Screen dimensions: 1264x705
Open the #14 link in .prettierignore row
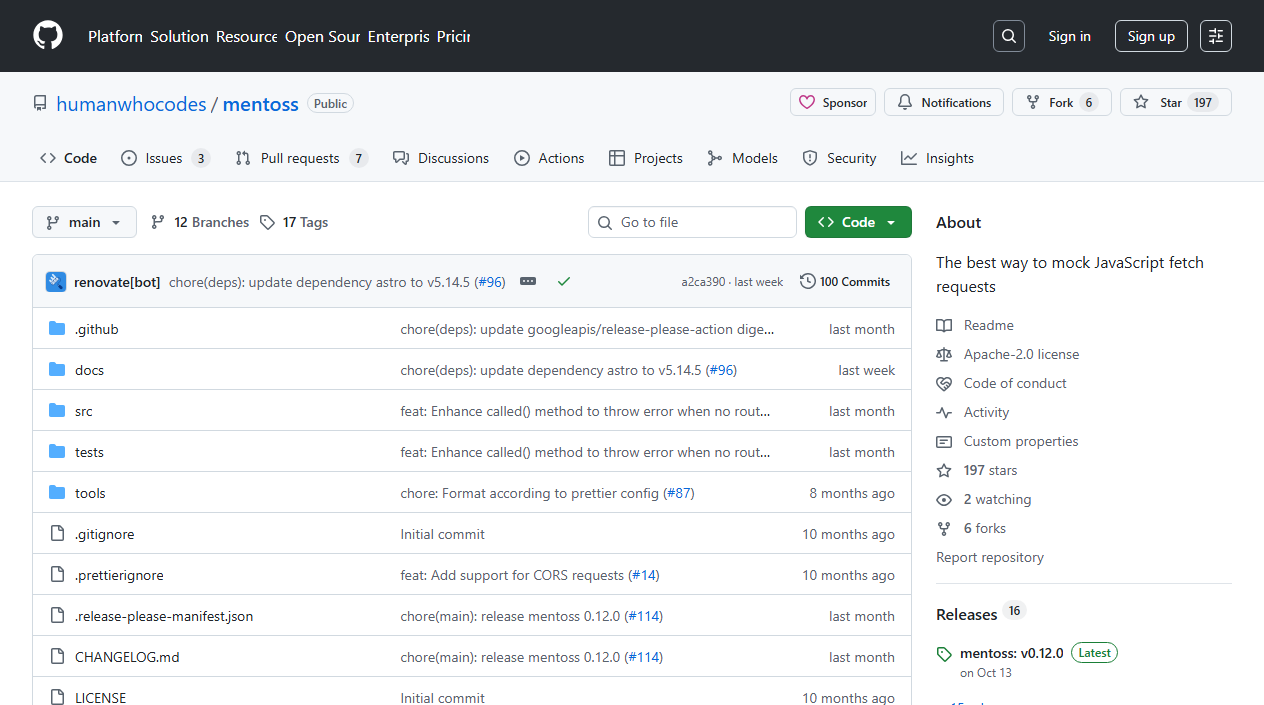[x=644, y=575]
